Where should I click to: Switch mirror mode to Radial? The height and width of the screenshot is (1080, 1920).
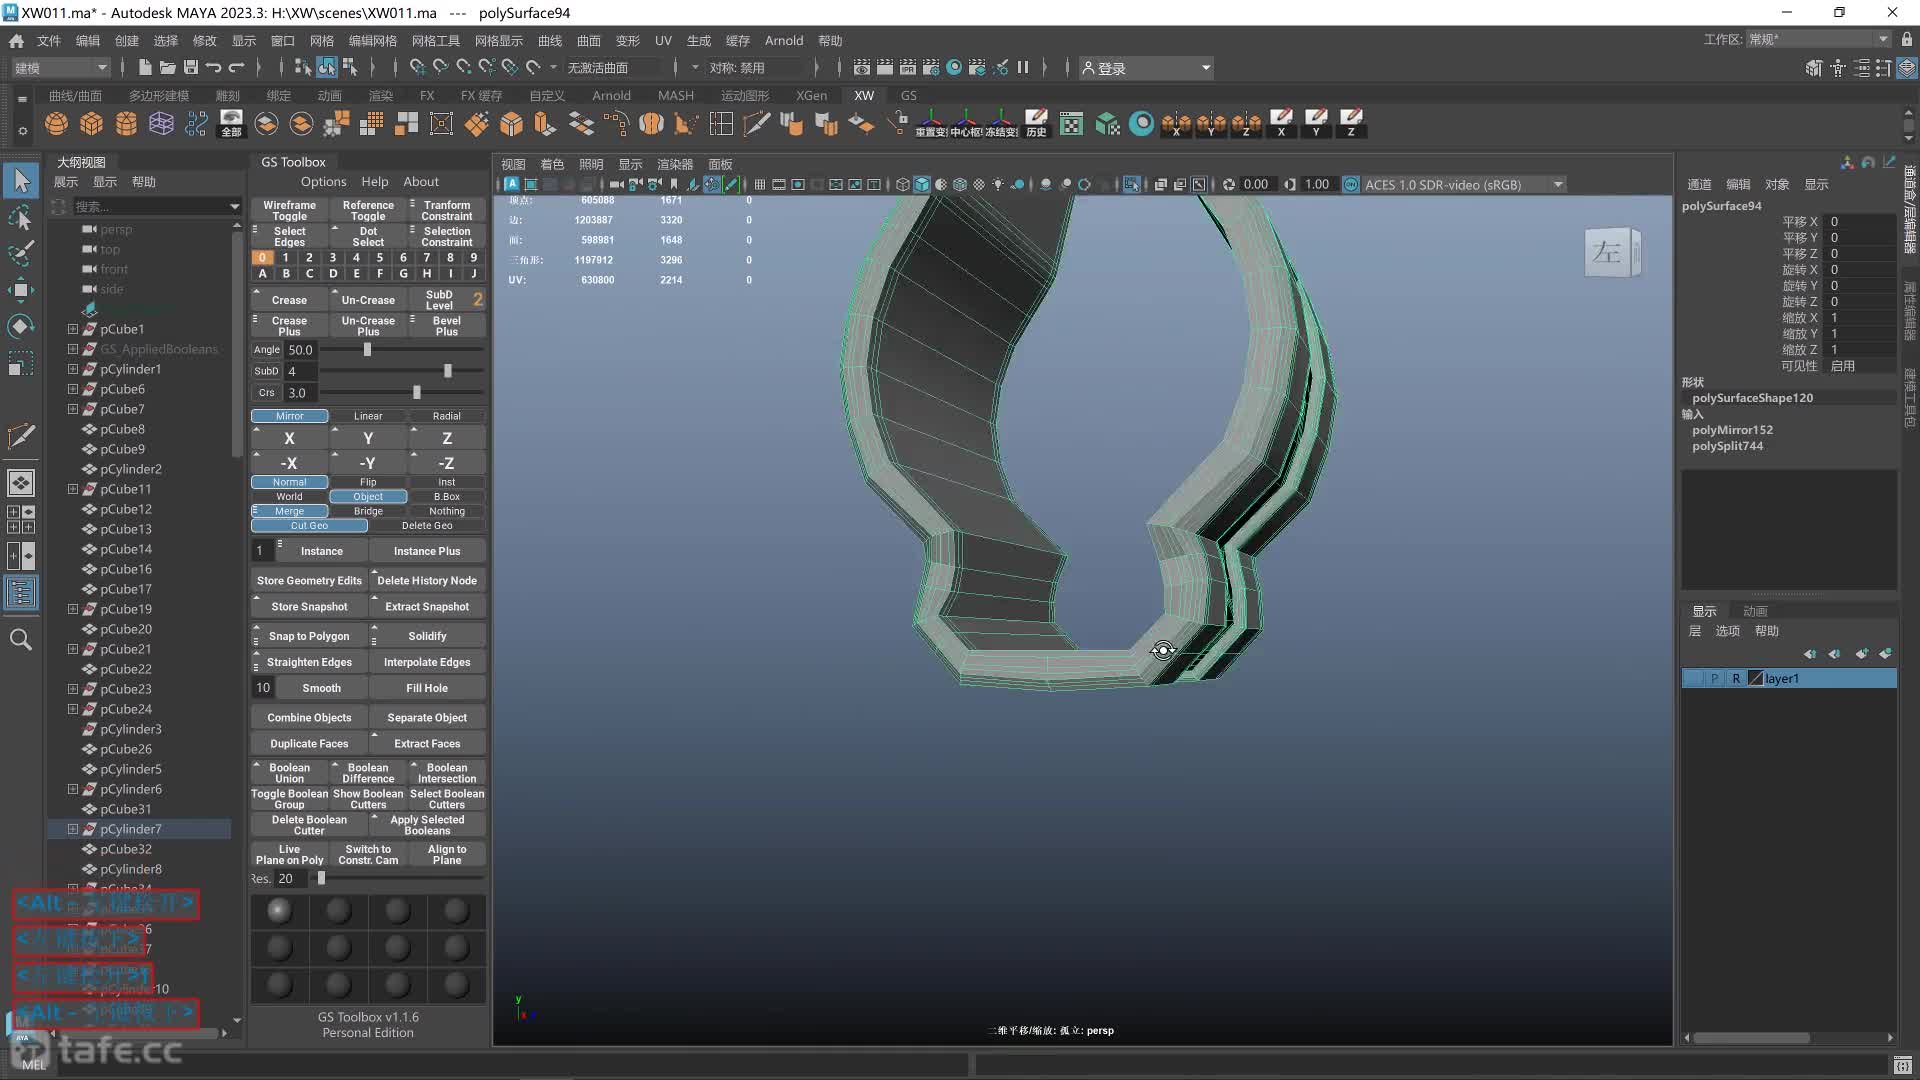pyautogui.click(x=447, y=416)
